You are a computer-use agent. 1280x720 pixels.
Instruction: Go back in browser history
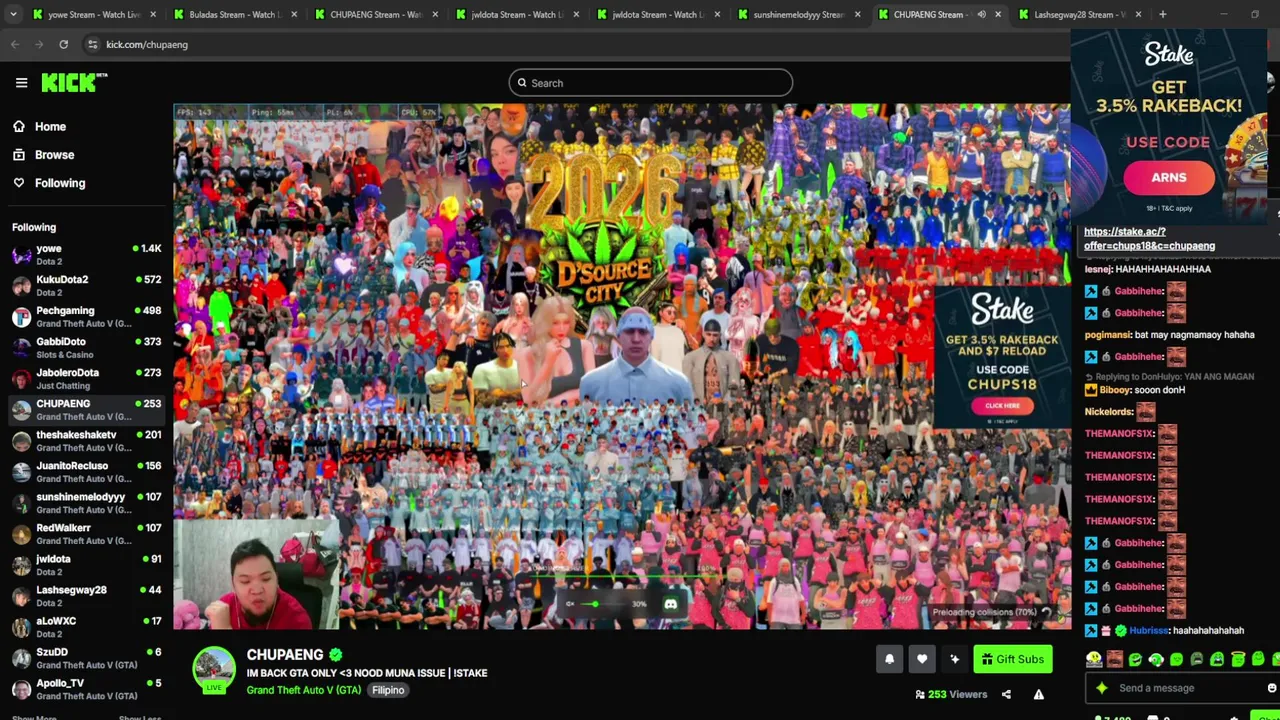click(15, 44)
